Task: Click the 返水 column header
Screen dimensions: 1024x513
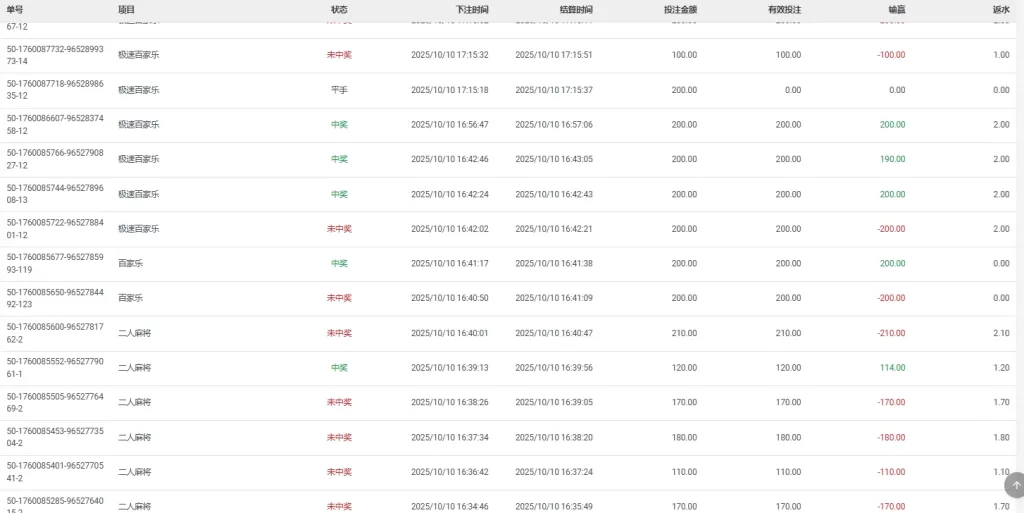Action: click(1001, 10)
